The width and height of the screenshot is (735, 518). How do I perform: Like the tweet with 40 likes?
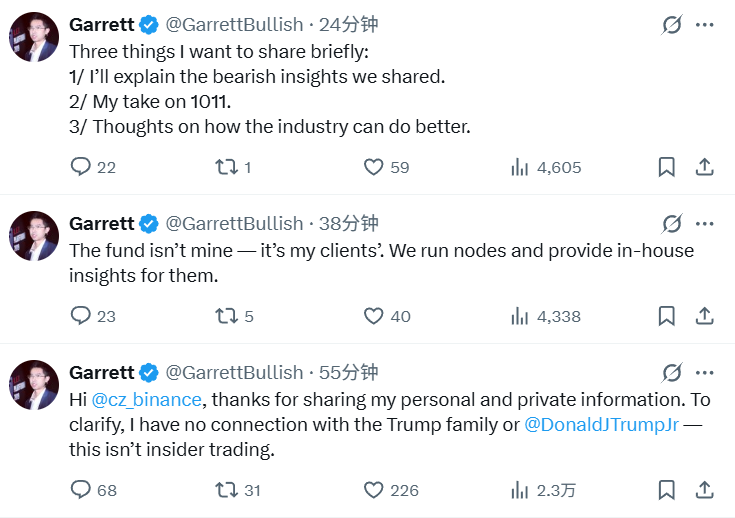click(x=373, y=316)
